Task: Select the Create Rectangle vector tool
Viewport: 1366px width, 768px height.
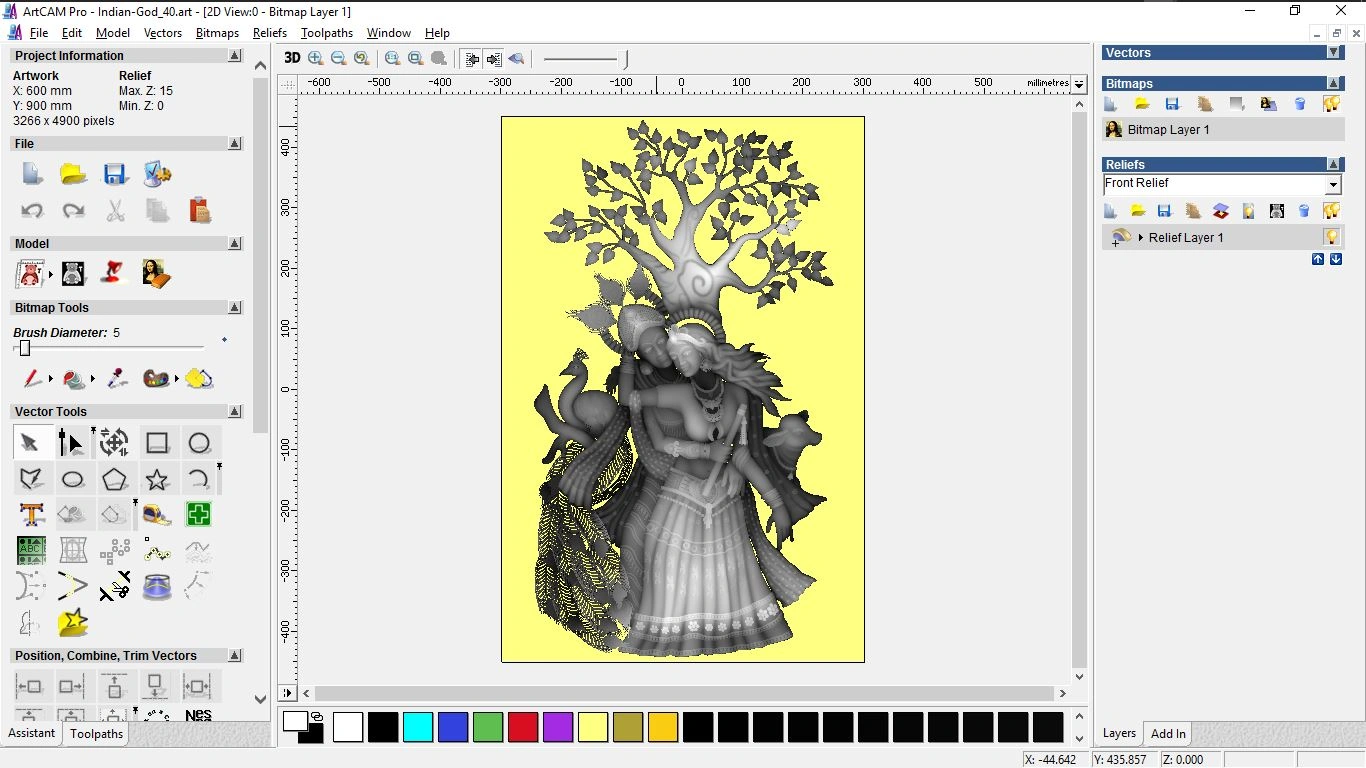Action: pyautogui.click(x=157, y=442)
